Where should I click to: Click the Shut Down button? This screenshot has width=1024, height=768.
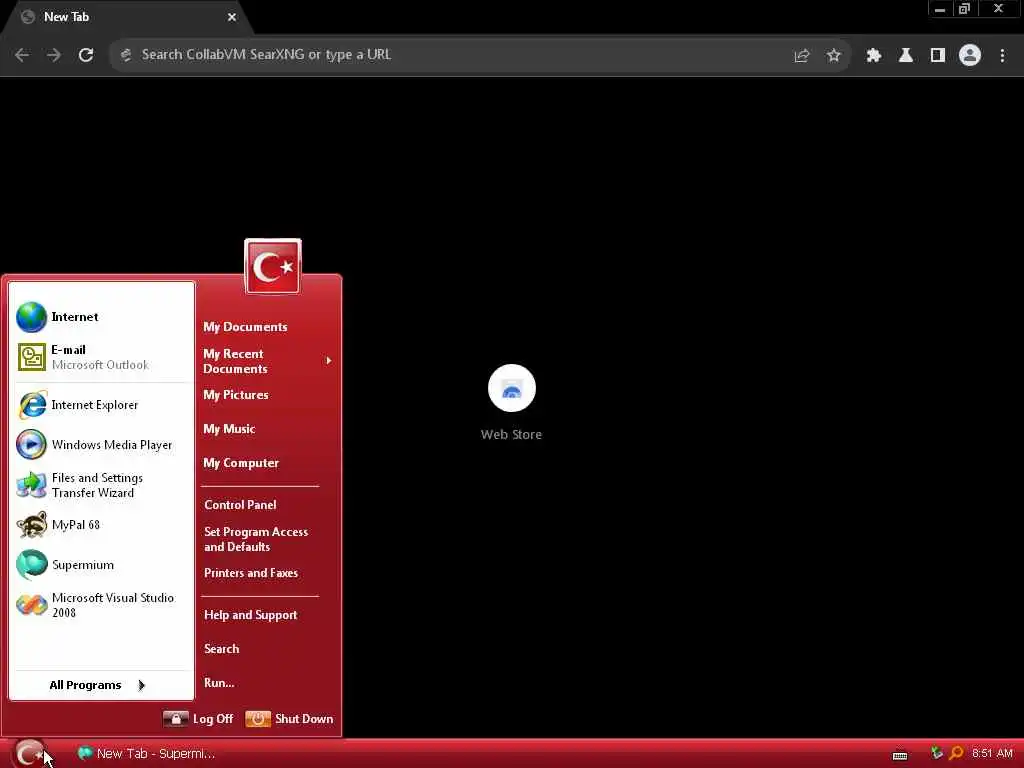pos(289,719)
